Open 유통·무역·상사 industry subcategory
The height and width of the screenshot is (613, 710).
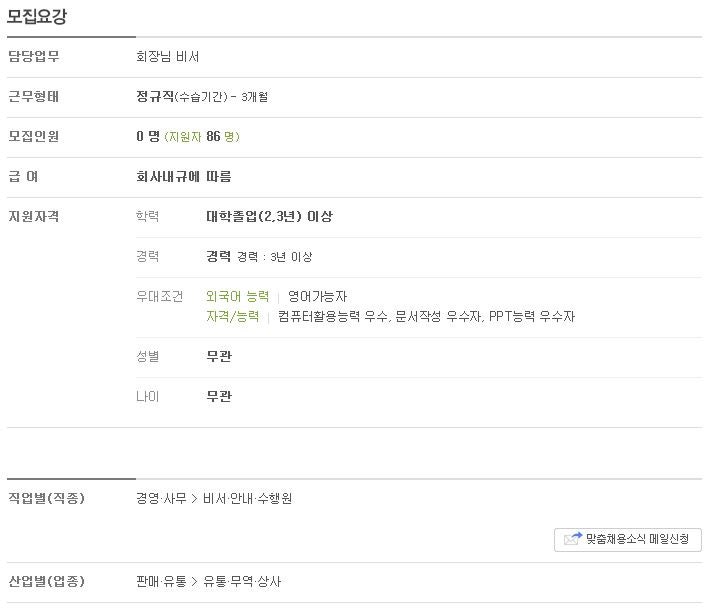pyautogui.click(x=242, y=581)
